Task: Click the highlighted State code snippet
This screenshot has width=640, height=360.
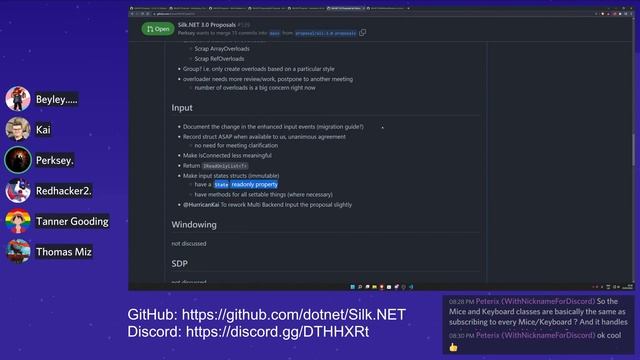Action: (221, 185)
